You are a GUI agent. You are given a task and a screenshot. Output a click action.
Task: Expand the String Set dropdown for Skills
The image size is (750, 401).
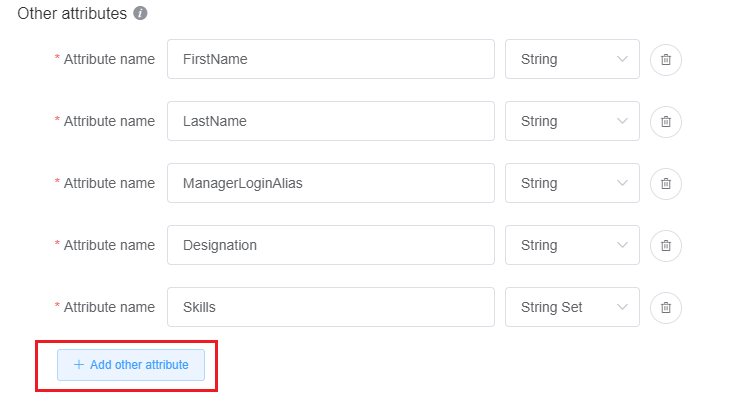pyautogui.click(x=572, y=308)
